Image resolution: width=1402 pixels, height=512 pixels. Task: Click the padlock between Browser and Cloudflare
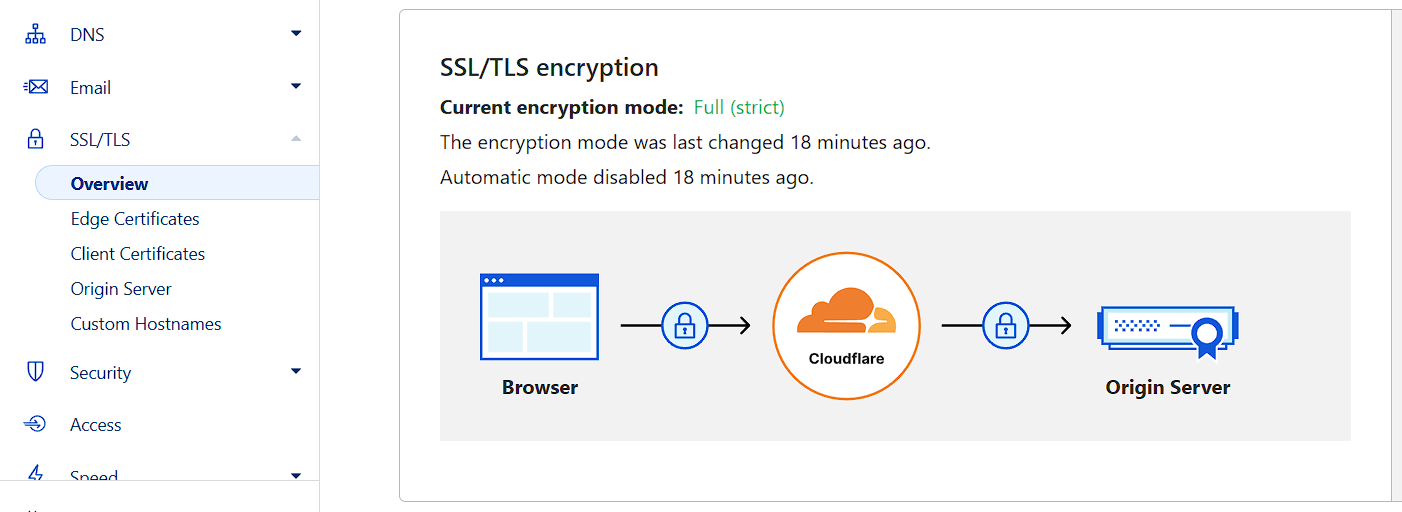click(x=685, y=325)
